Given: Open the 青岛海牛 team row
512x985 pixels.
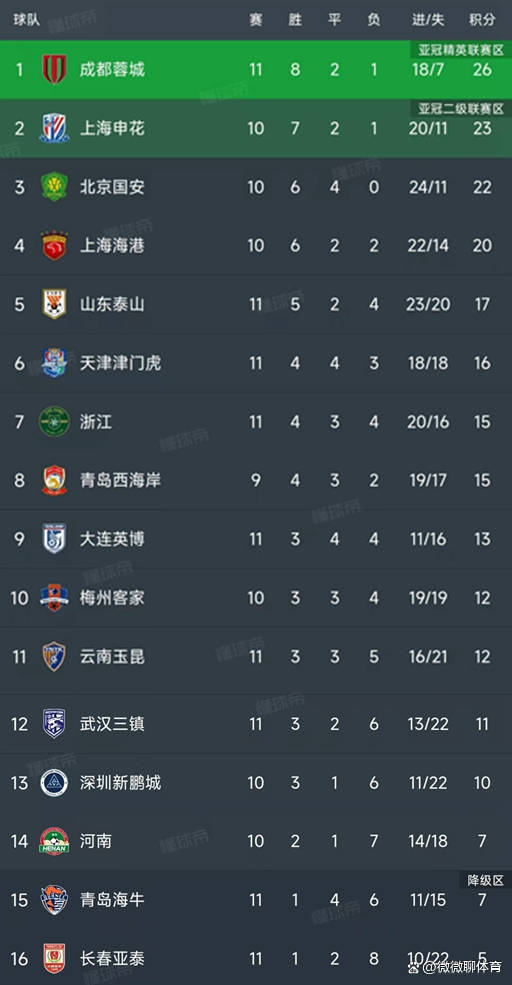Looking at the screenshot, I should tap(256, 900).
